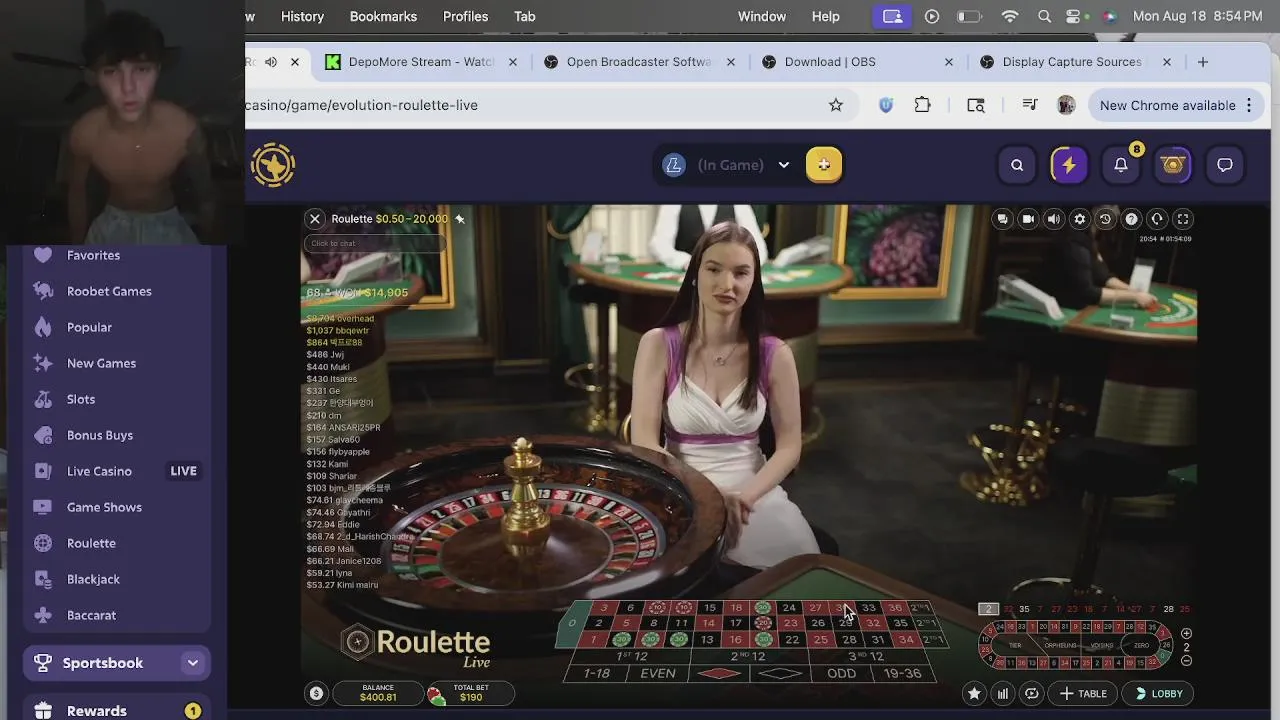Click the 'Click to chat' input field

tap(374, 243)
